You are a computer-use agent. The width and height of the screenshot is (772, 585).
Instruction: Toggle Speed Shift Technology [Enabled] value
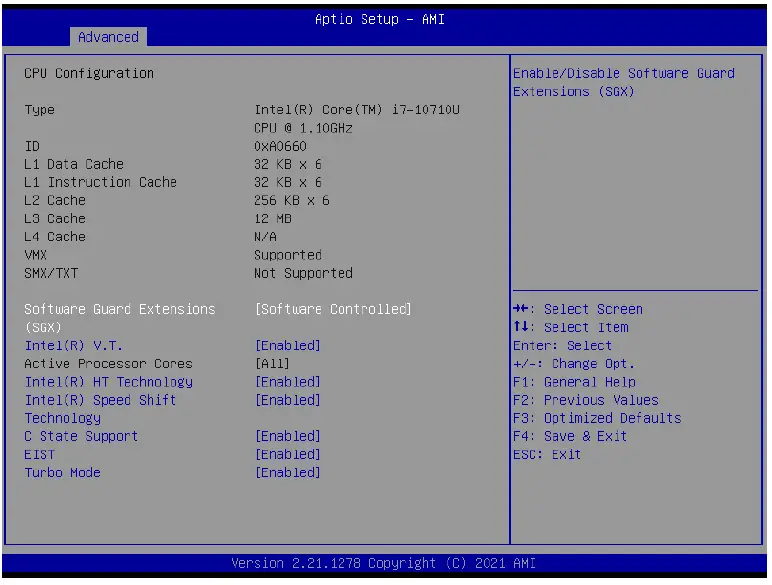coord(288,400)
